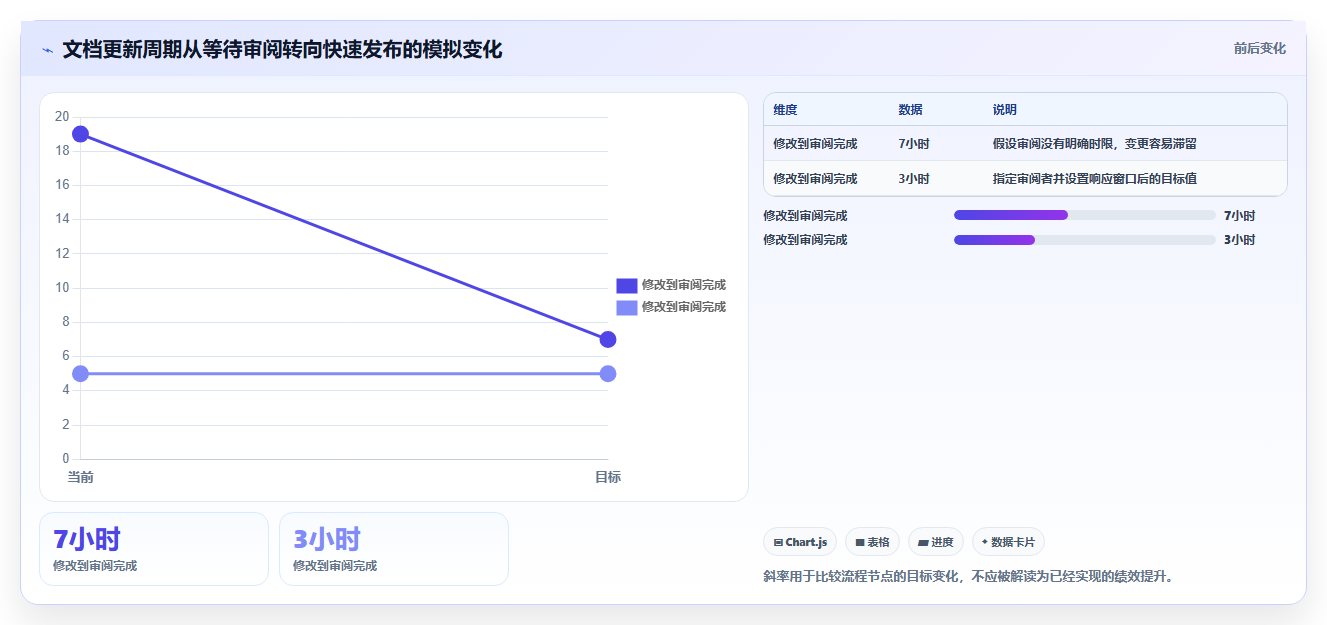The image size is (1327, 625).
Task: Open the 3小时 data card
Action: [x=394, y=549]
